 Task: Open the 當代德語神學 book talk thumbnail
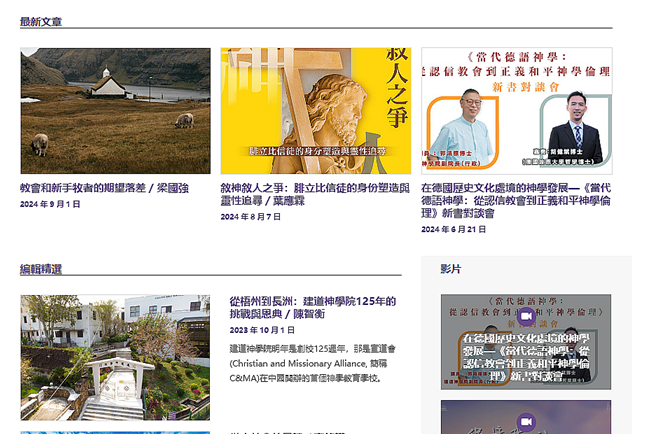517,111
